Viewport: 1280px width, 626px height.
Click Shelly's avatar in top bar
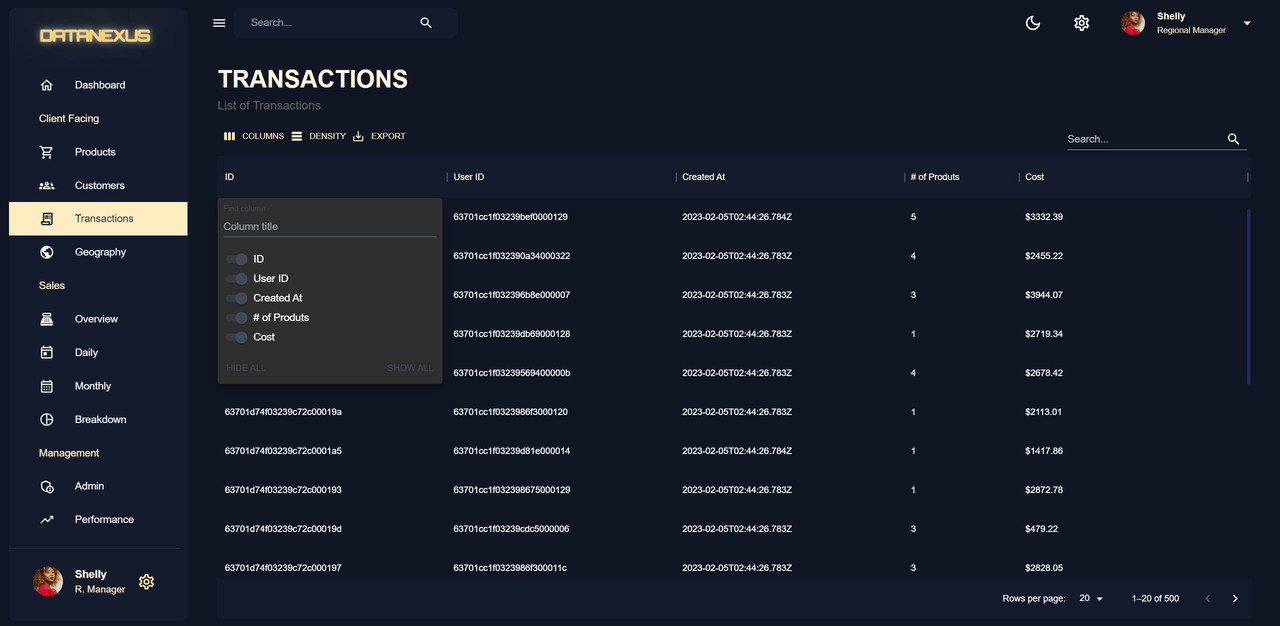pyautogui.click(x=1133, y=23)
